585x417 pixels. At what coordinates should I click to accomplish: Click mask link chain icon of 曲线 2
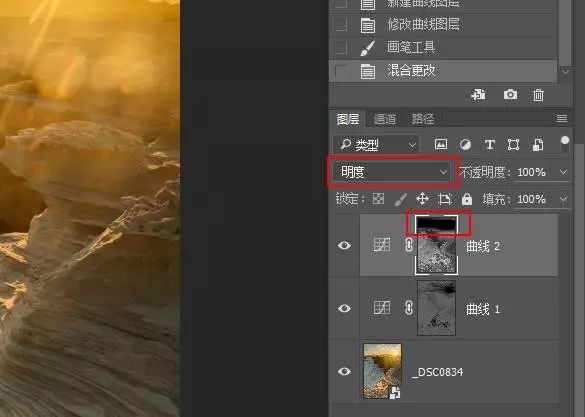pos(409,245)
